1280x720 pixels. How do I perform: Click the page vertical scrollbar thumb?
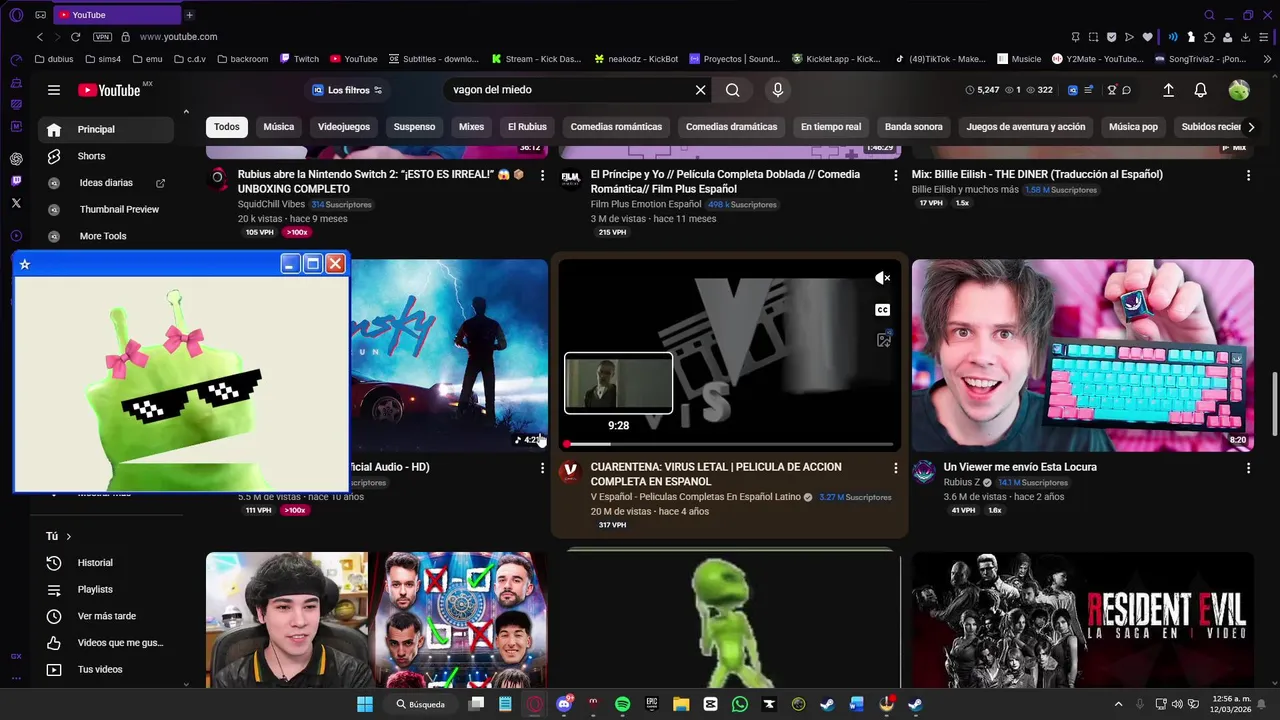coord(1274,403)
